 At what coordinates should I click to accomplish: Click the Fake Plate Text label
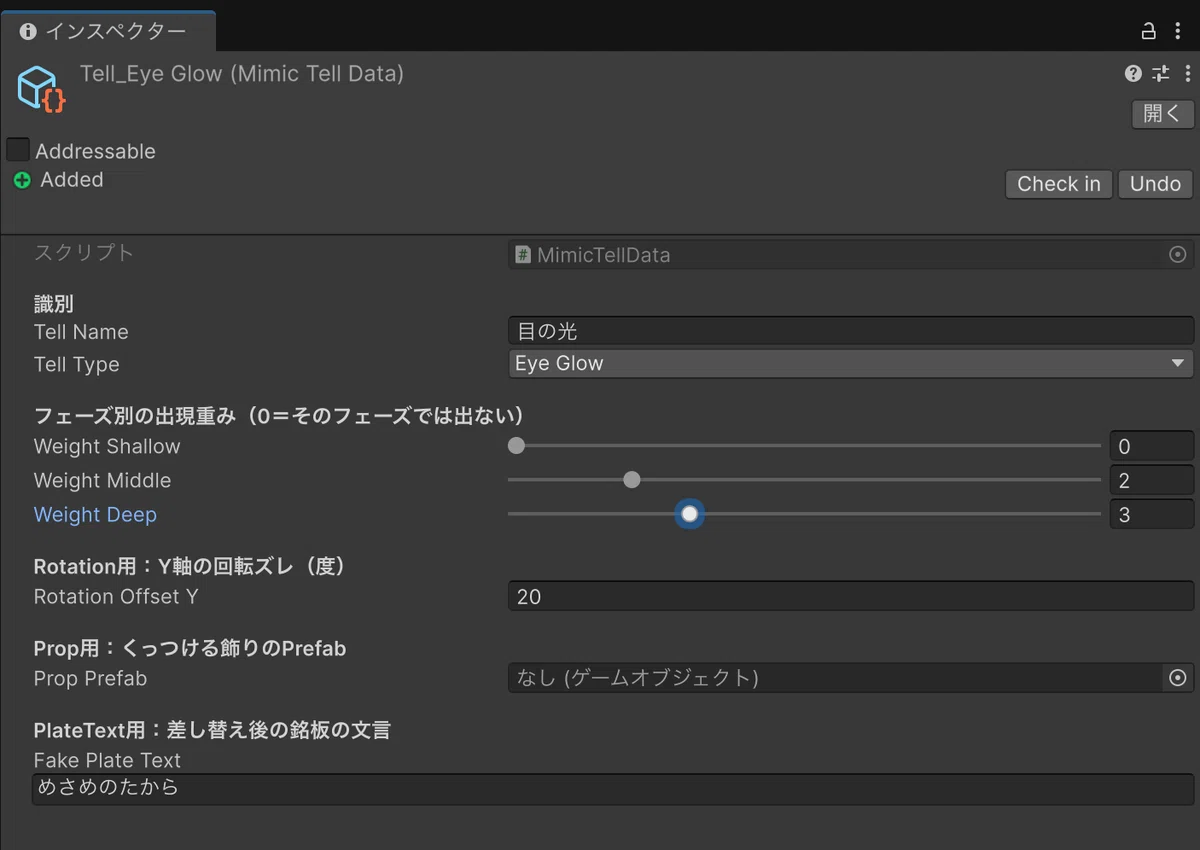[x=107, y=761]
